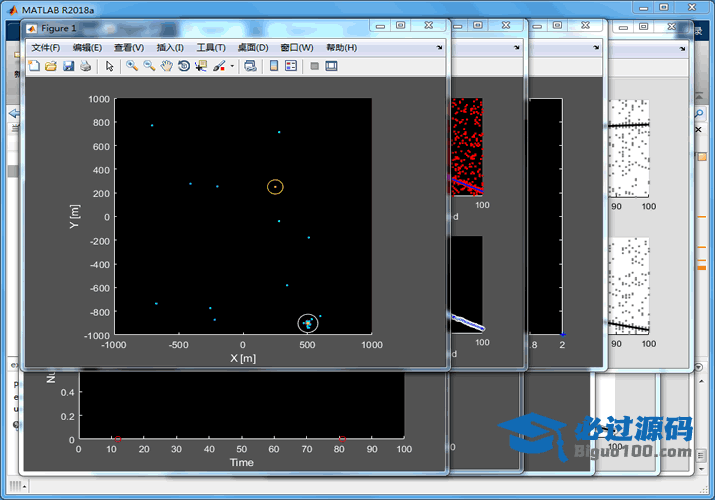Viewport: 715px width, 500px height.
Task: Click the small X close icon in MATLAB right panel
Action: pyautogui.click(x=698, y=130)
